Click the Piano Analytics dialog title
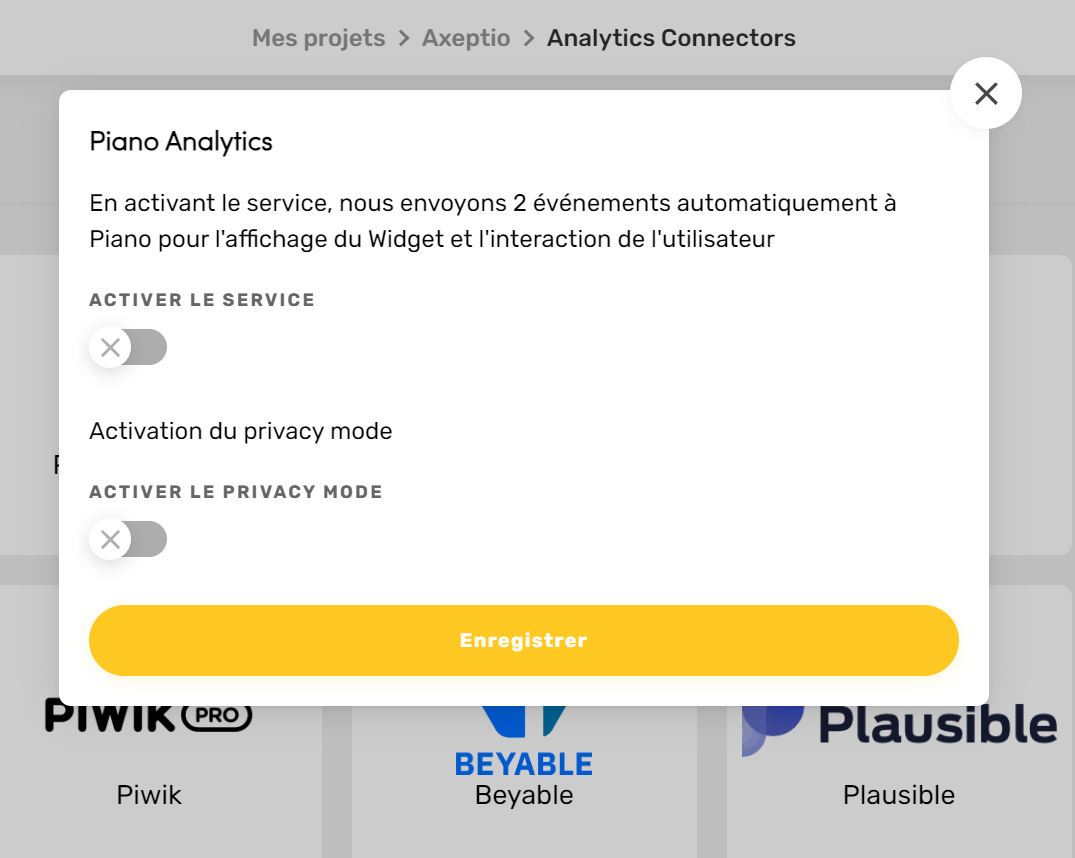 pyautogui.click(x=181, y=141)
